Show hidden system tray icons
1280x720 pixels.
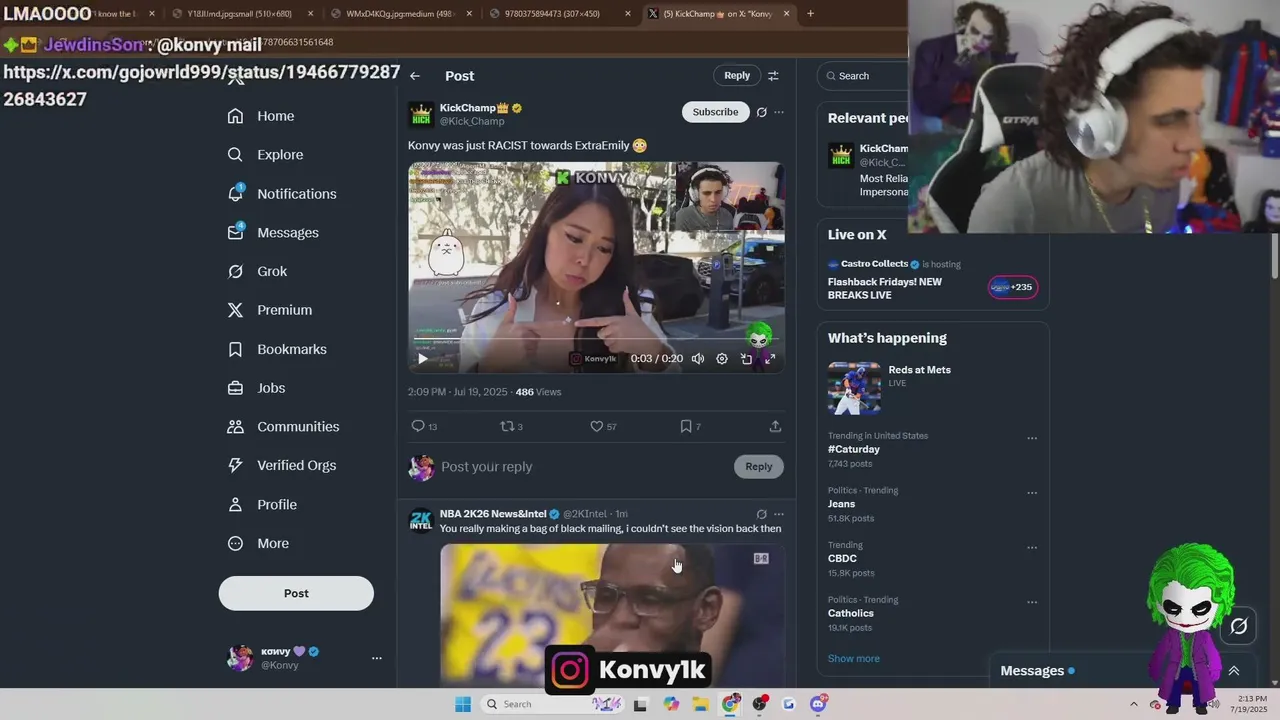click(x=1133, y=704)
